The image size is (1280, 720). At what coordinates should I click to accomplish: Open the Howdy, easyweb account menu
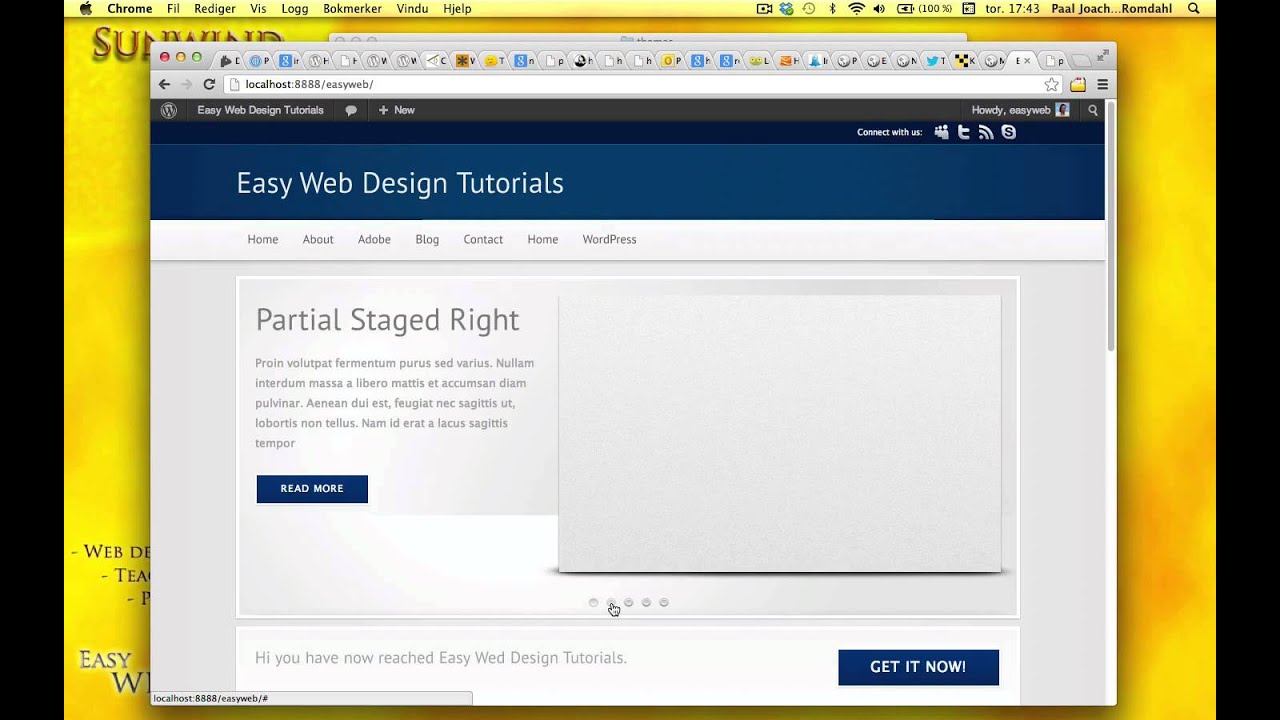pyautogui.click(x=1020, y=110)
